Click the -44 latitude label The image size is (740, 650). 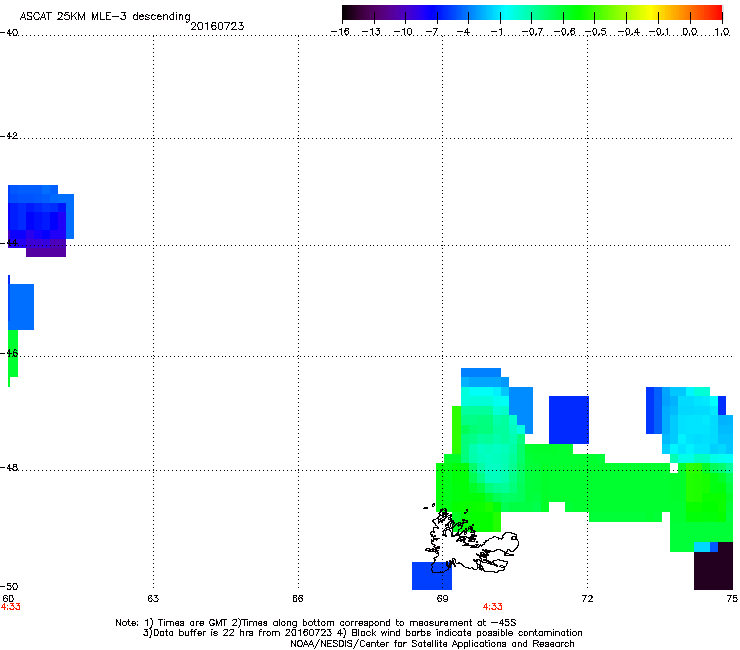click(9, 243)
